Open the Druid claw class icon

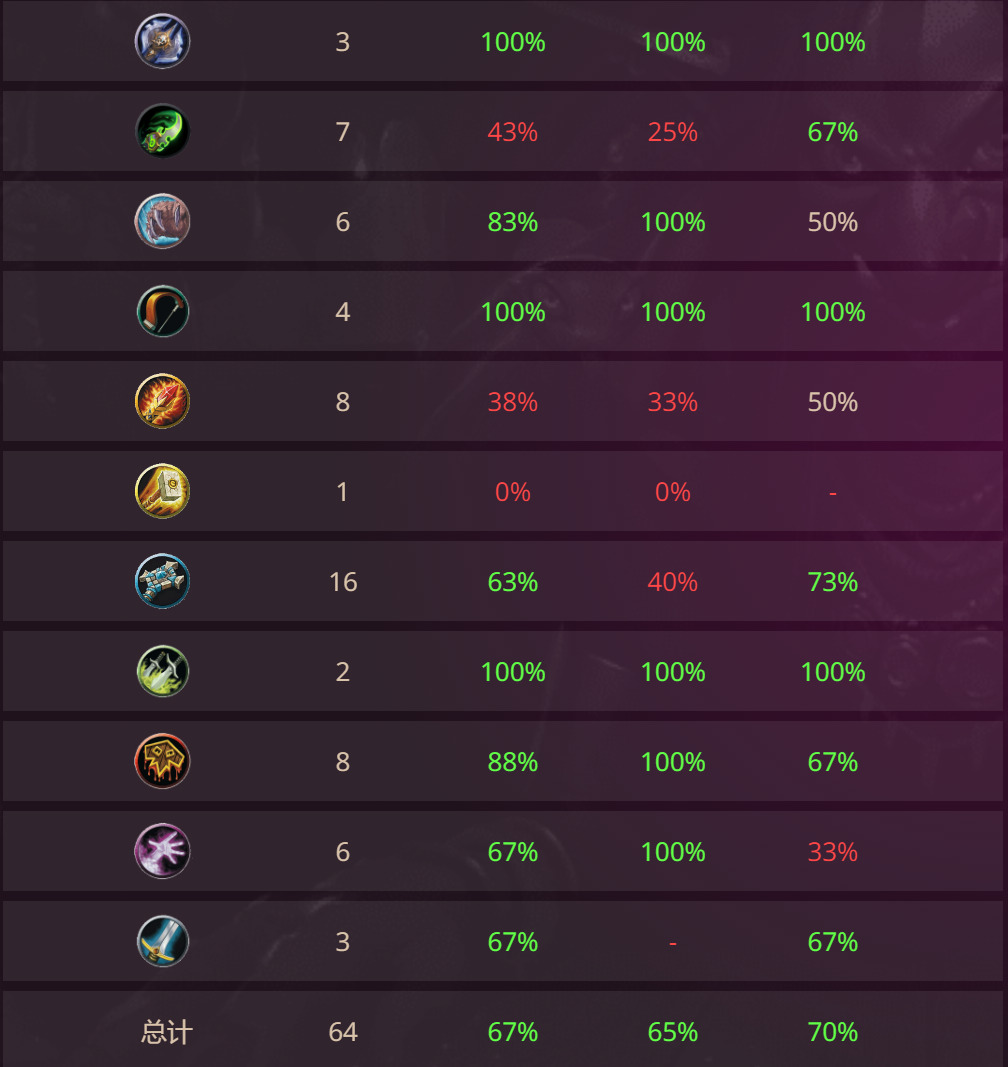(x=162, y=221)
